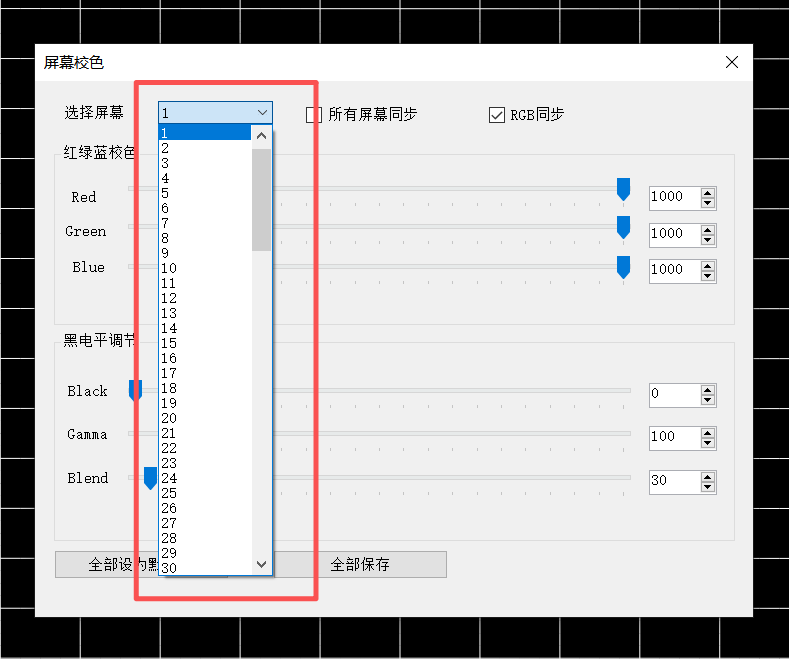Increase Gamma value with up spinner arrow
Screen dimensions: 789x659
click(708, 432)
